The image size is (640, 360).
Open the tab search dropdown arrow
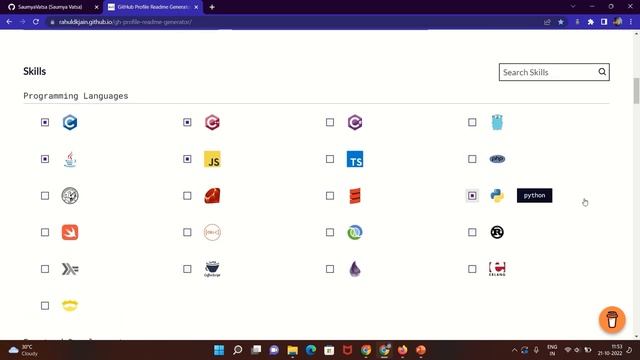coord(573,7)
